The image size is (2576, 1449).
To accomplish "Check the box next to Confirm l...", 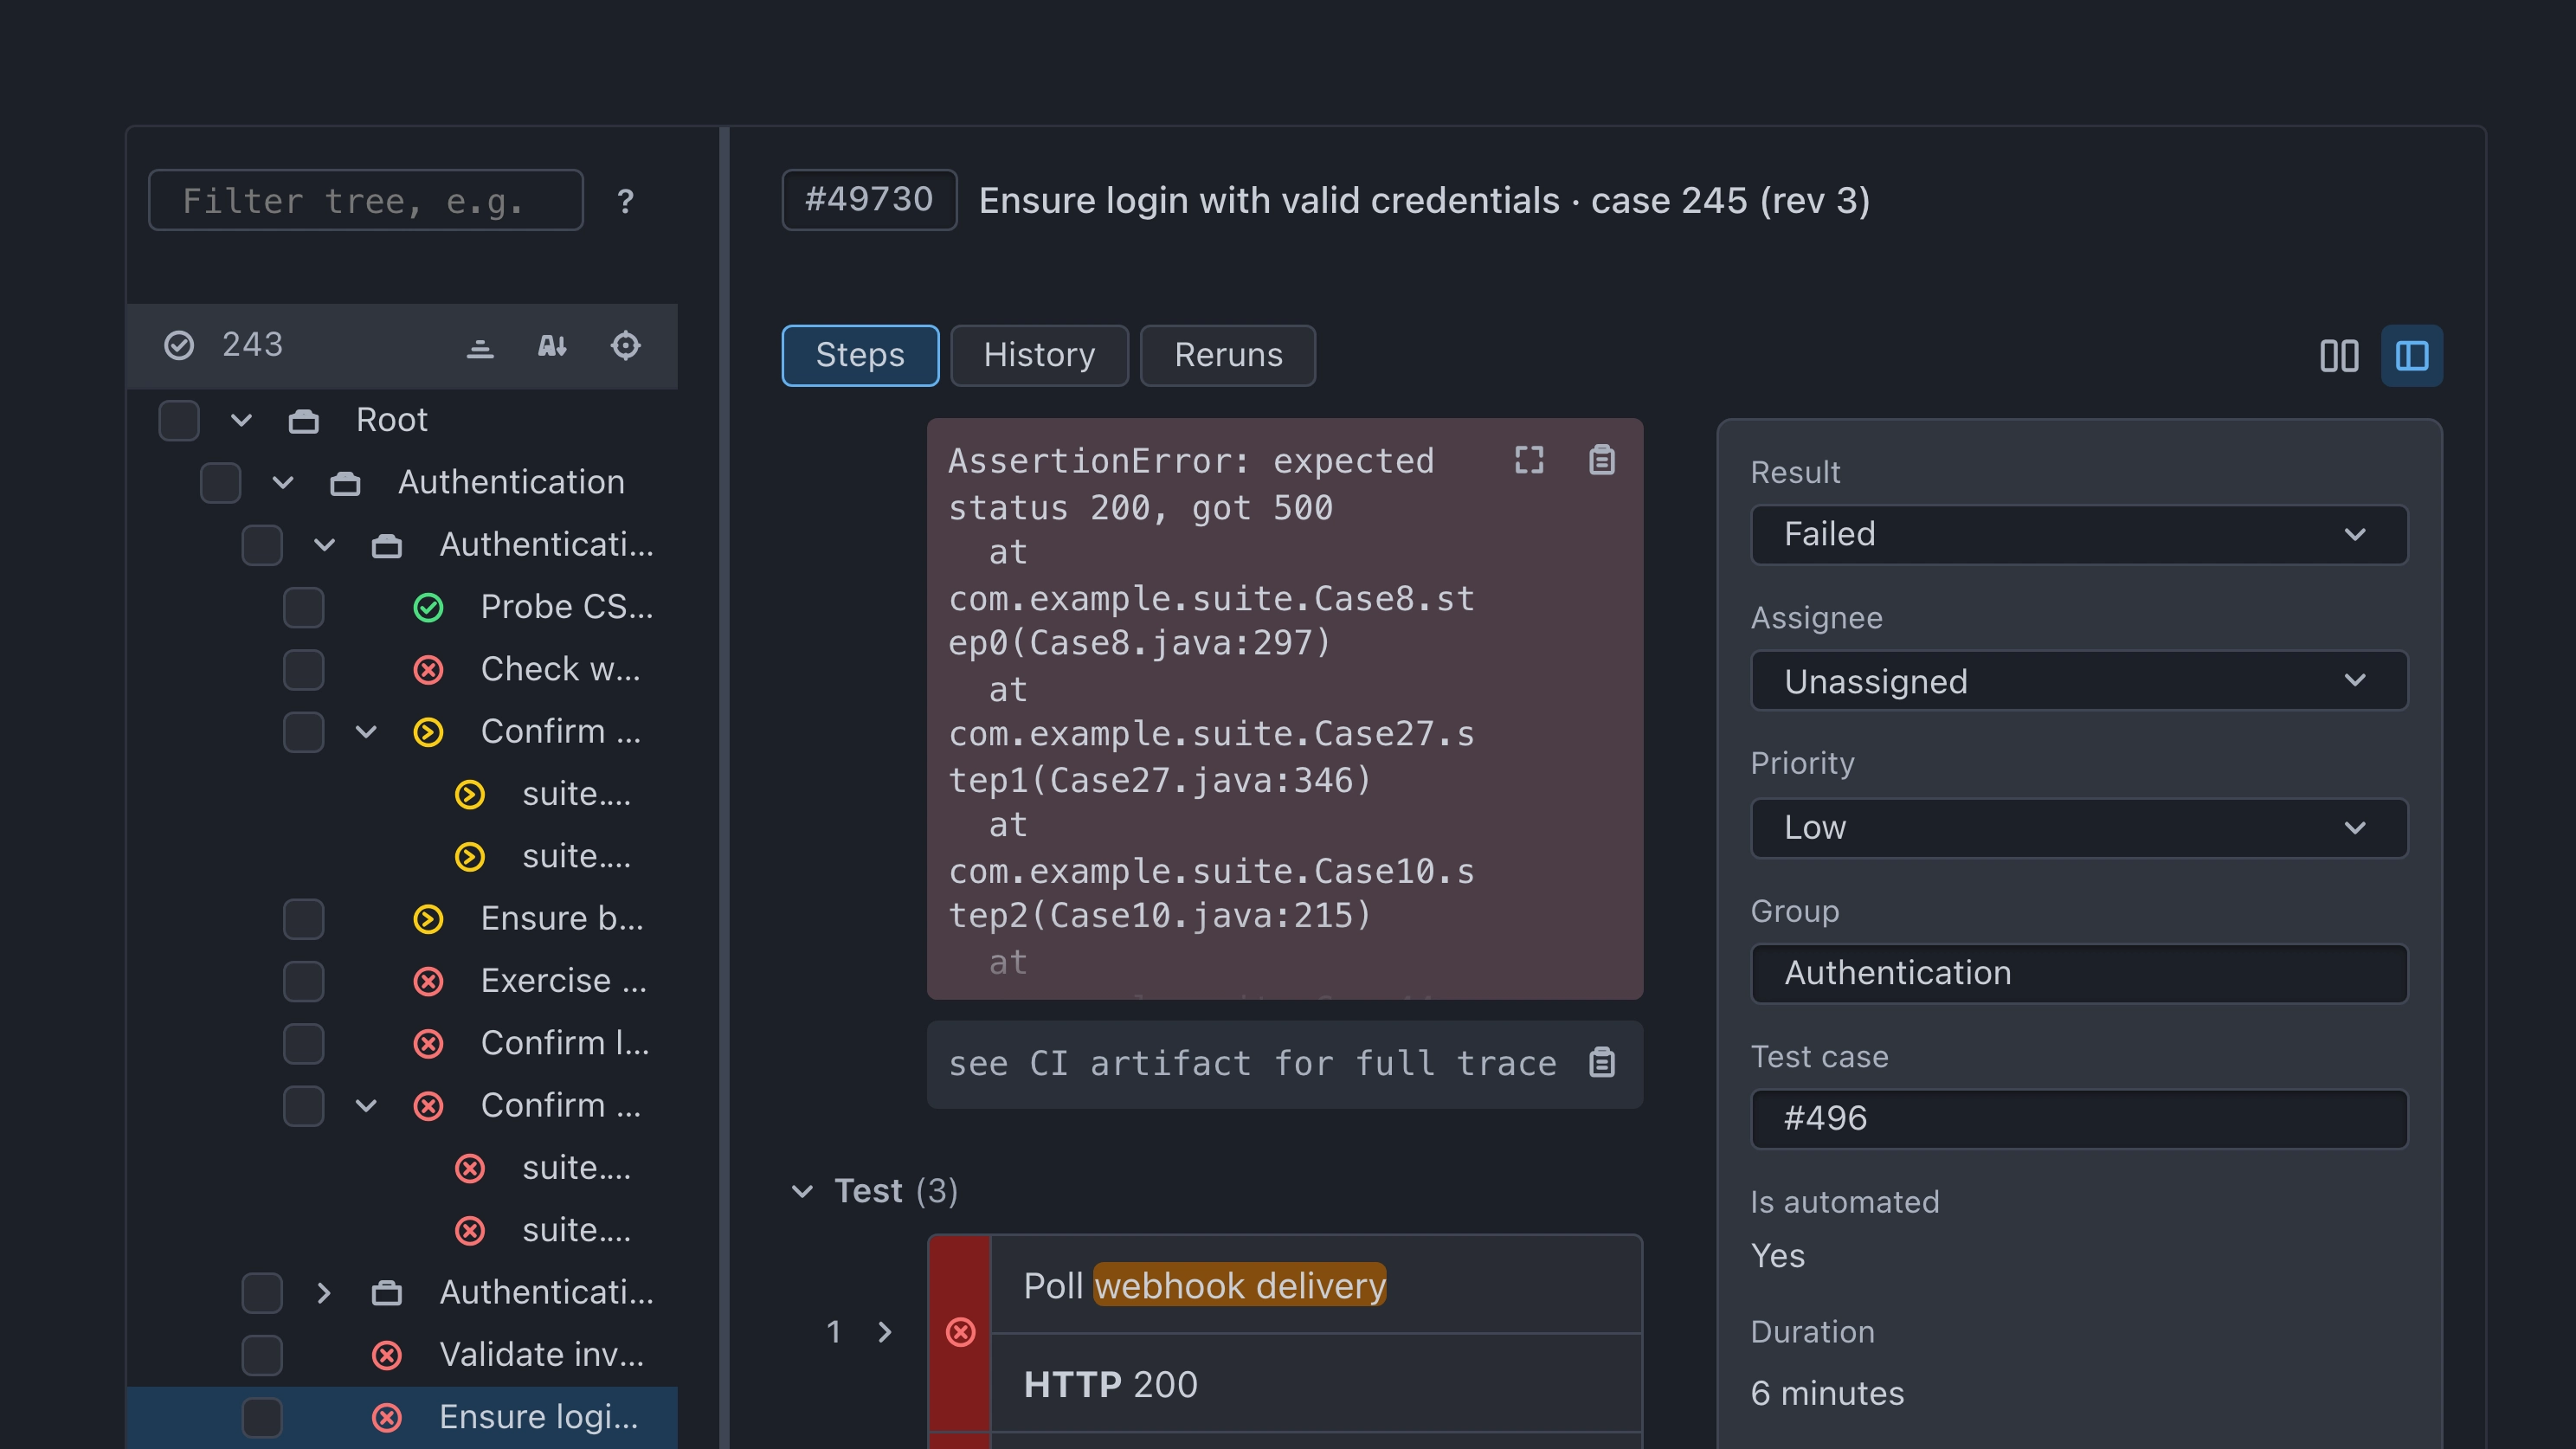I will click(x=303, y=1043).
